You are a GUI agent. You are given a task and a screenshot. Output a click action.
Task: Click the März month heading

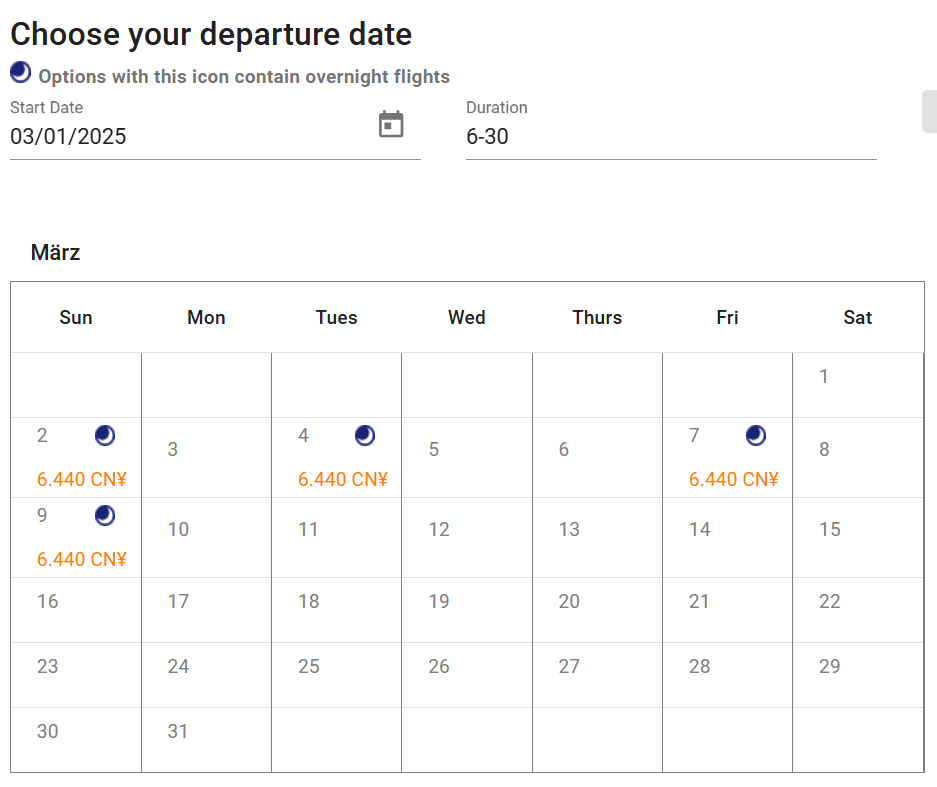coord(56,252)
